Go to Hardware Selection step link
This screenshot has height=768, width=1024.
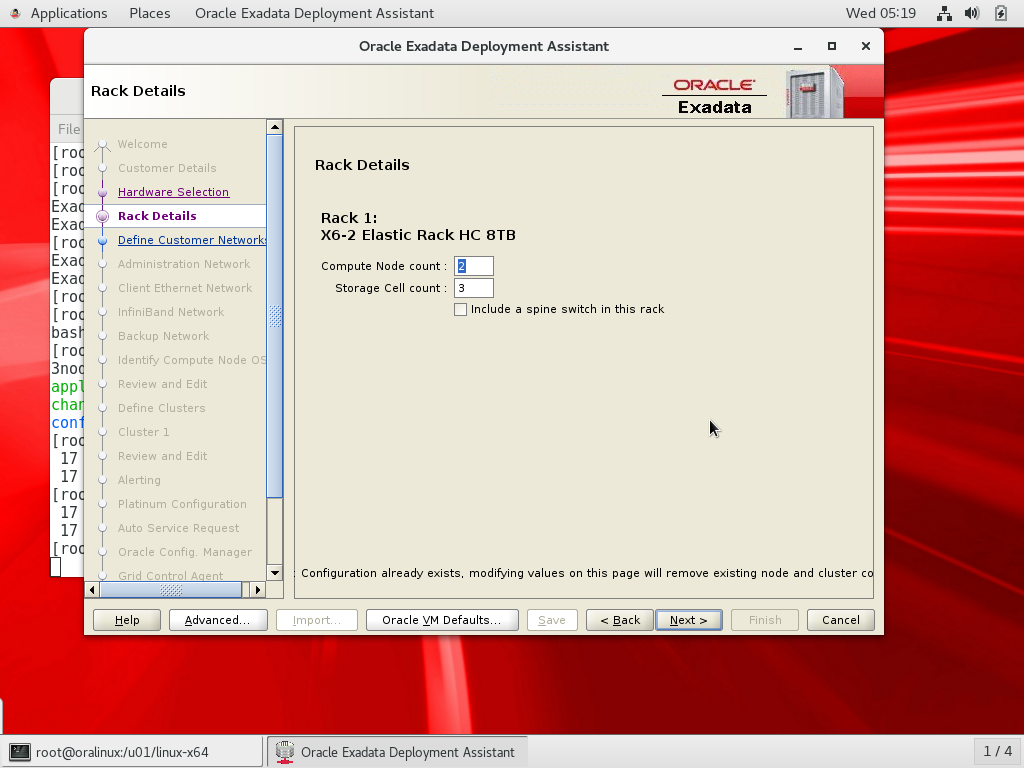(x=173, y=192)
